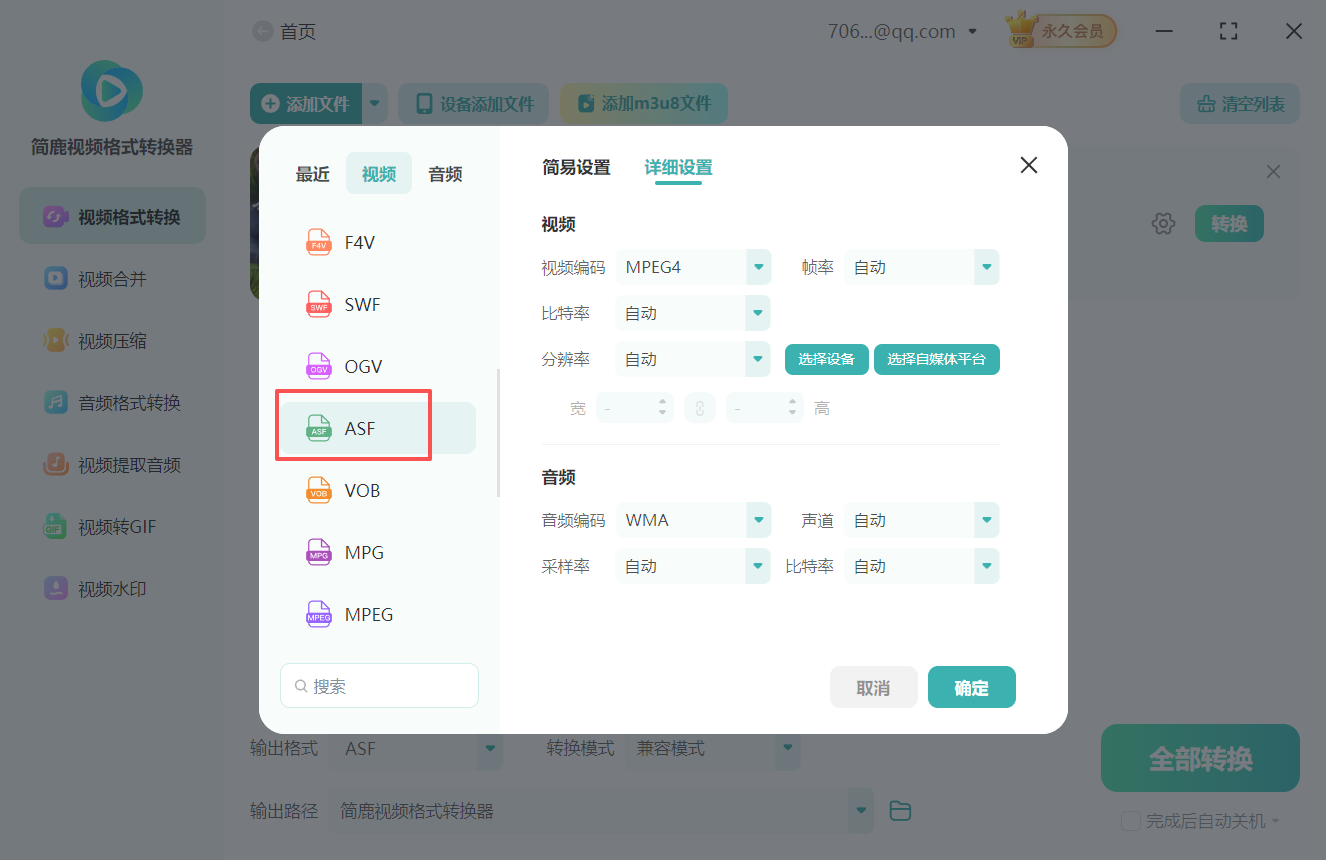Select the 视频水印 feature
The image size is (1326, 860).
pyautogui.click(x=111, y=588)
